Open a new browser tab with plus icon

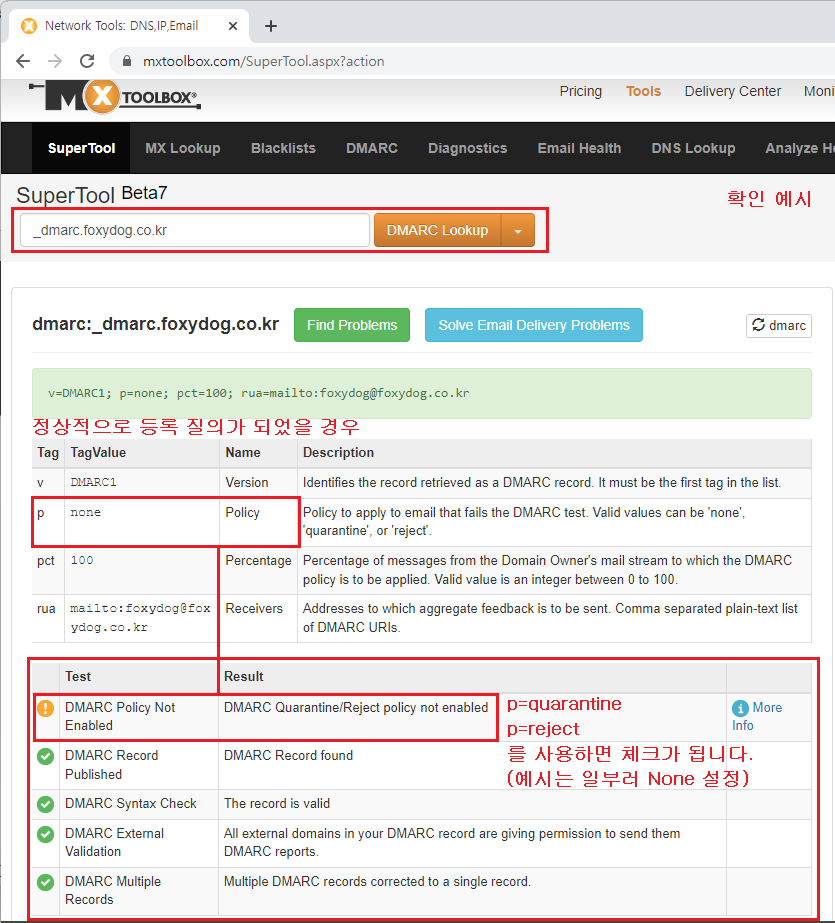pyautogui.click(x=271, y=26)
